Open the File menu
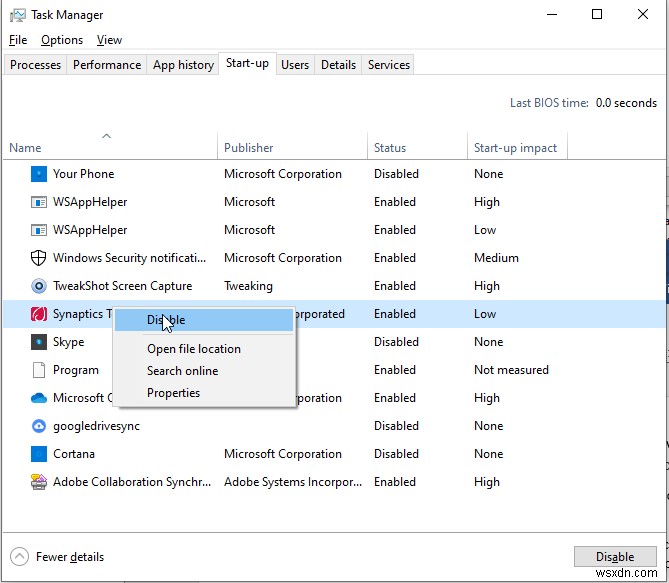The image size is (669, 583). 18,40
